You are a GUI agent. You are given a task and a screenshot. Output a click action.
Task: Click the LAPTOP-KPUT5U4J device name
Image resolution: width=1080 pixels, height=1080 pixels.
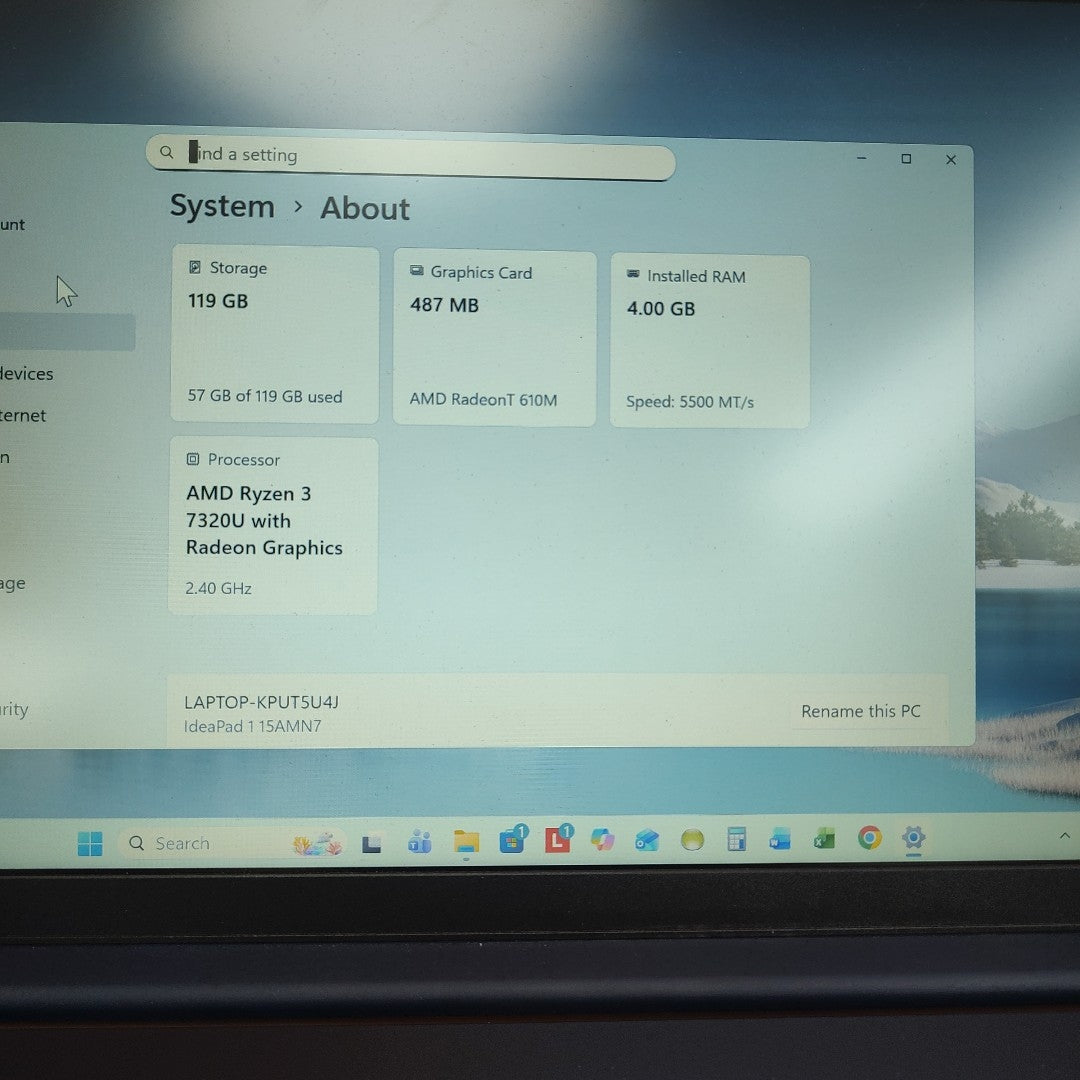point(262,702)
